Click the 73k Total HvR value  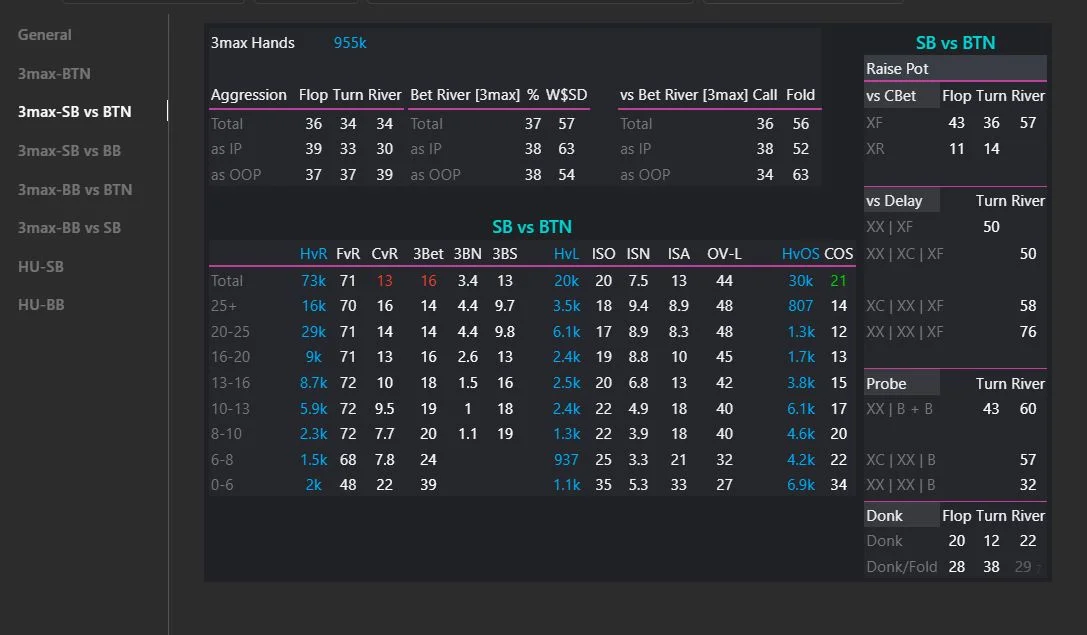[313, 281]
